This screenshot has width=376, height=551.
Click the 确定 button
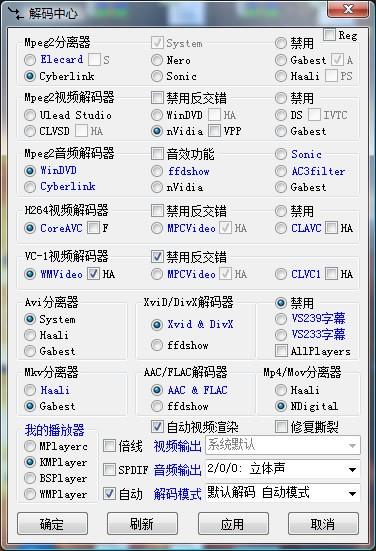pyautogui.click(x=52, y=524)
